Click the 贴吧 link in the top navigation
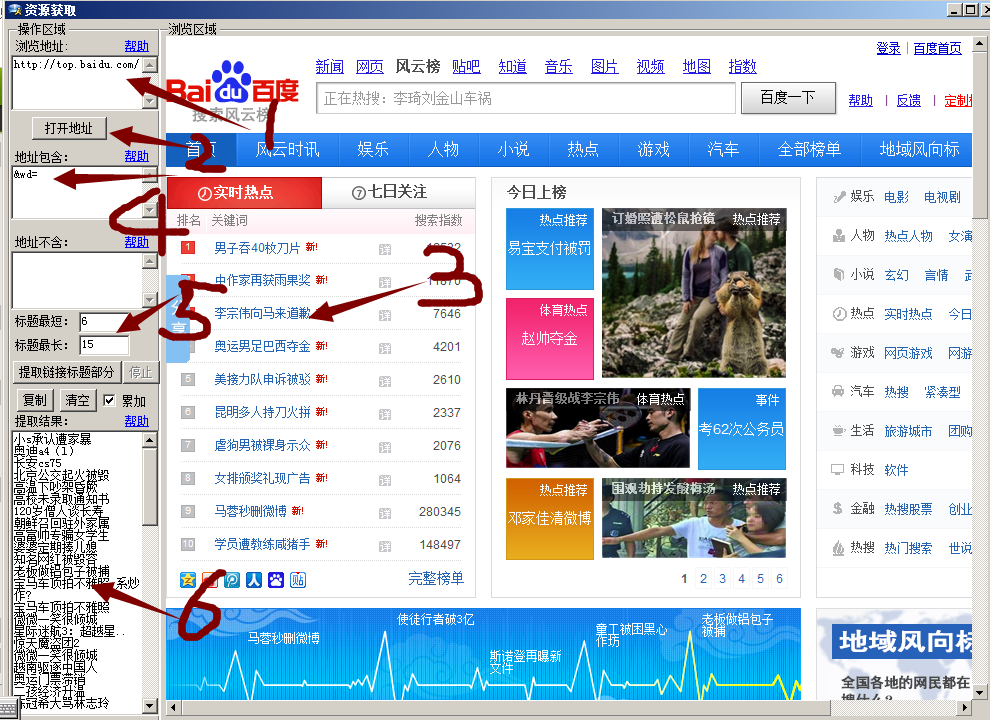Image resolution: width=990 pixels, height=720 pixels. pos(466,66)
